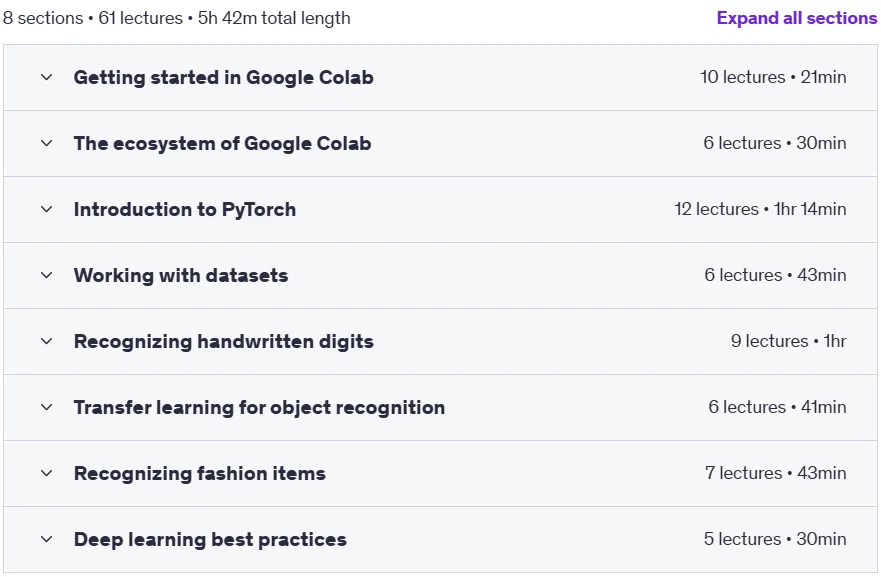Open the Introduction to PyTorch section title
Viewport: 881px width, 577px height.
pyautogui.click(x=185, y=210)
